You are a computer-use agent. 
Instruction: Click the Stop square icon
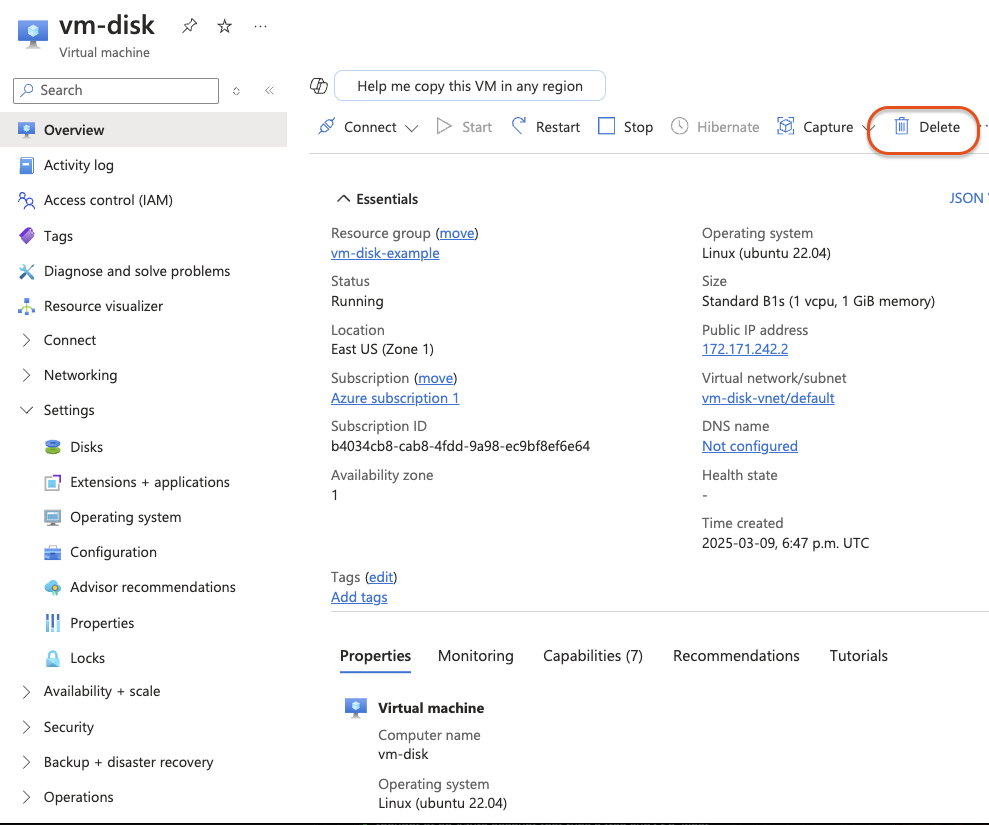(x=606, y=126)
